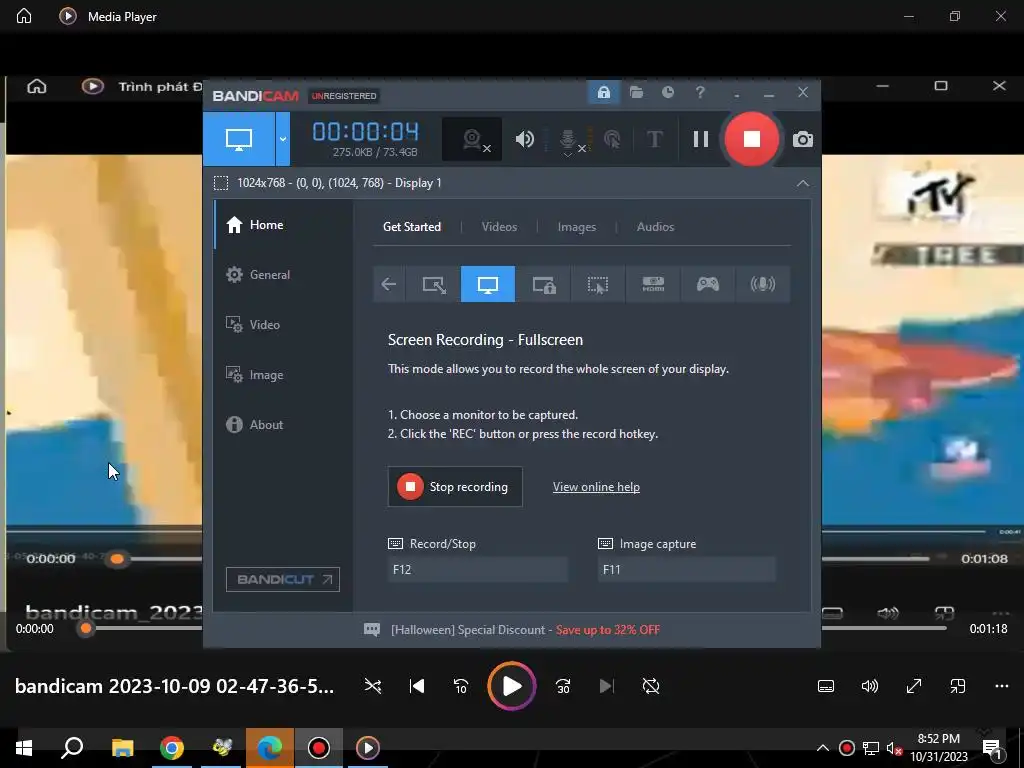Click the Halloween Special Discount link
Viewport: 1024px width, 768px height.
click(x=525, y=630)
